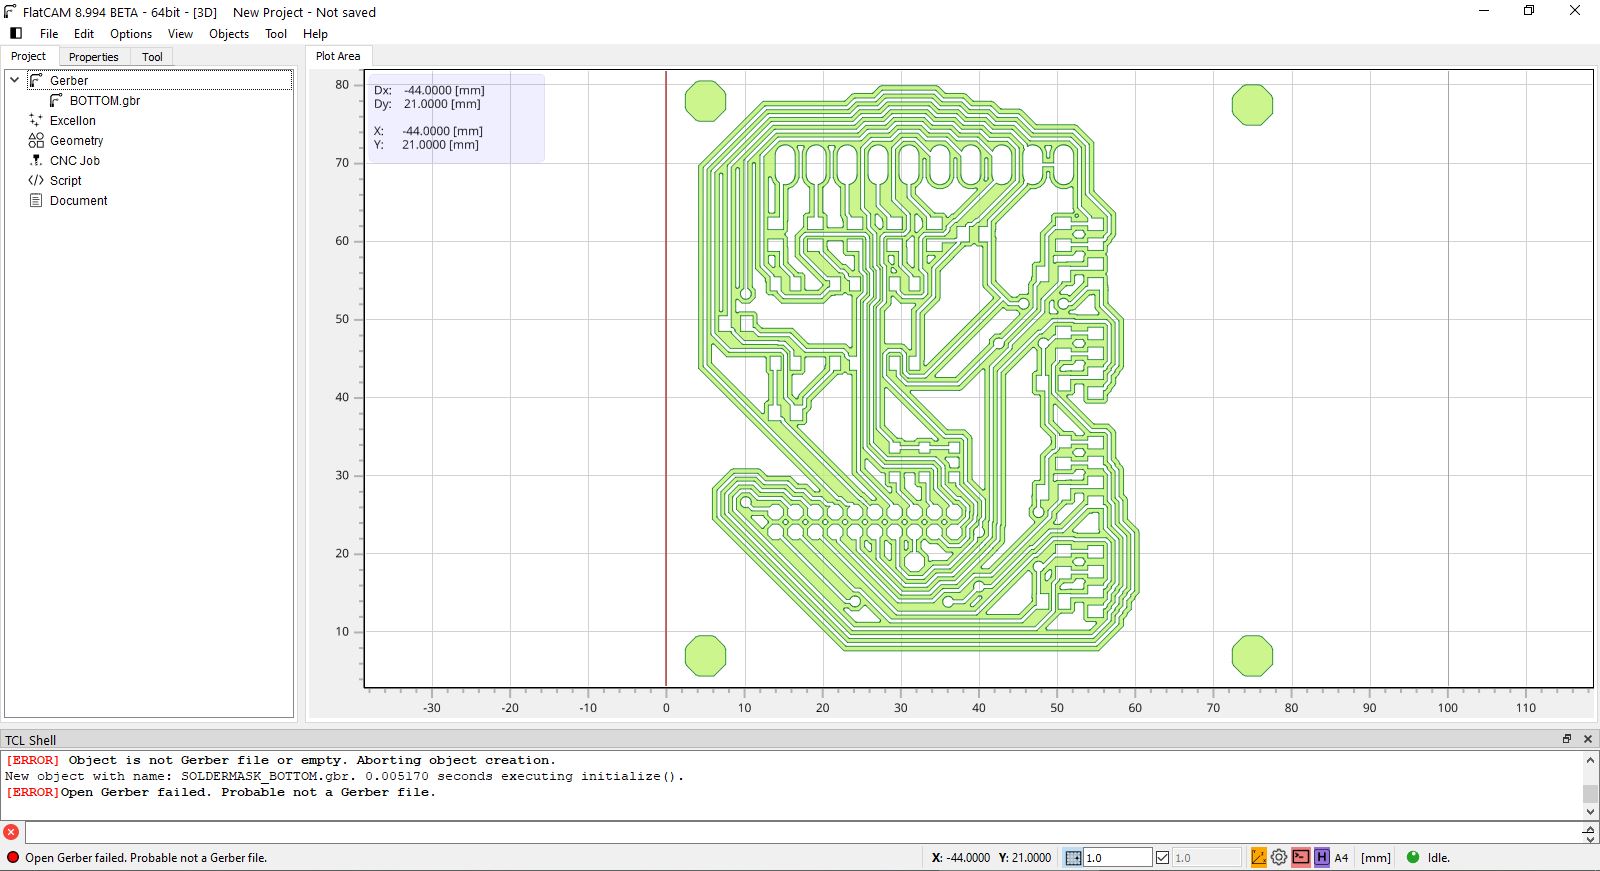
Task: Collapse the Gerber tree group
Action: [x=15, y=80]
